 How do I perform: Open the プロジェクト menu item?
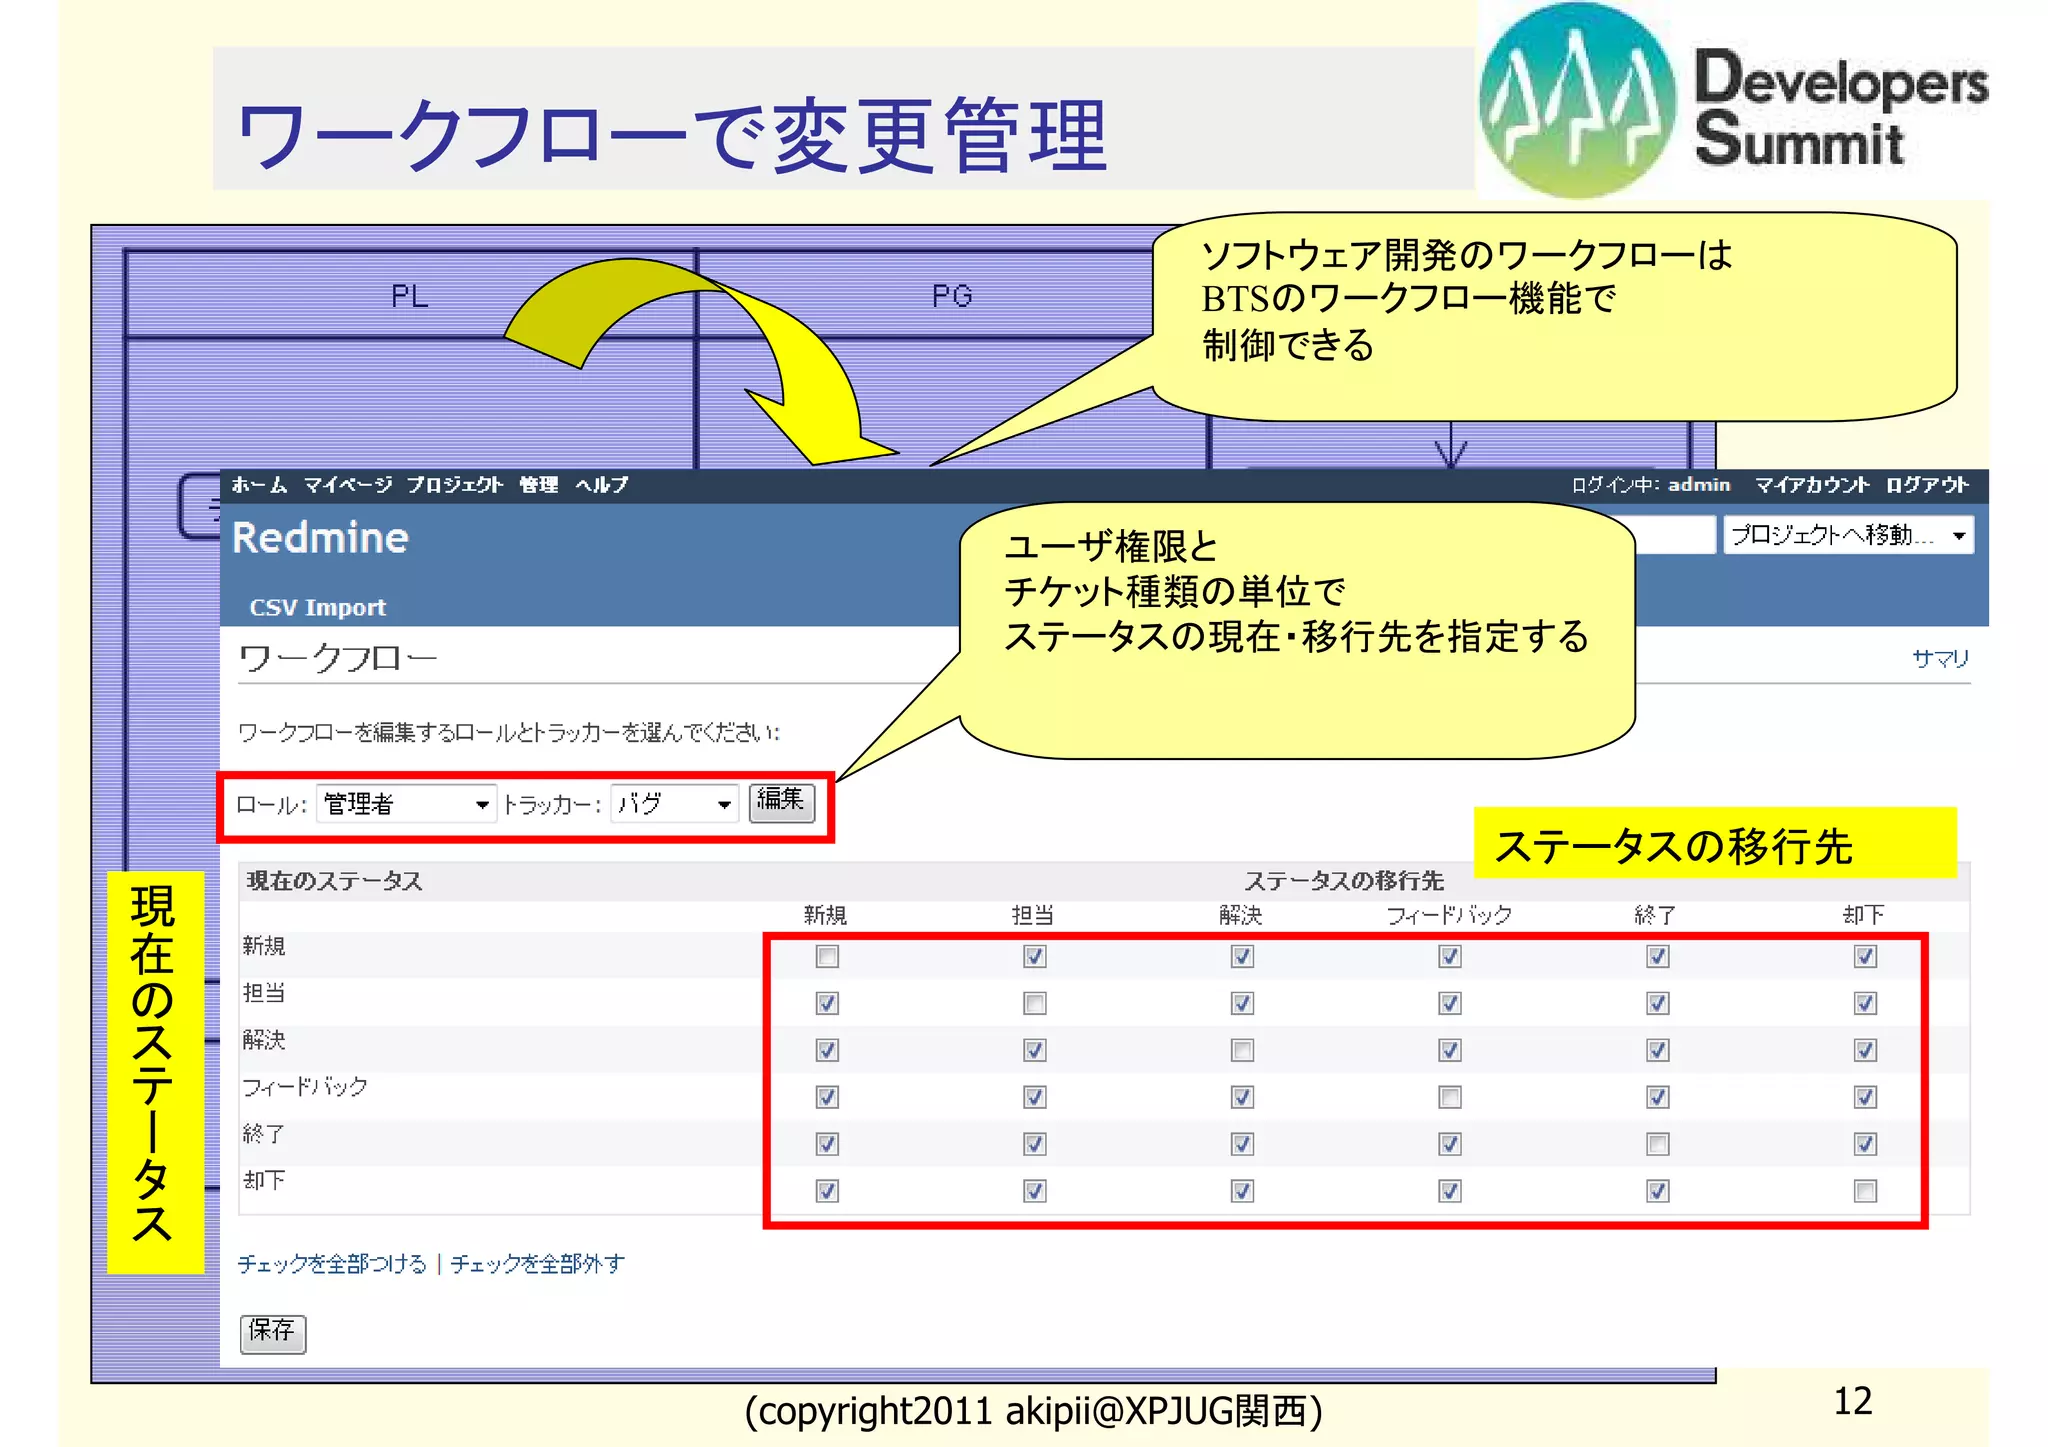(x=454, y=485)
